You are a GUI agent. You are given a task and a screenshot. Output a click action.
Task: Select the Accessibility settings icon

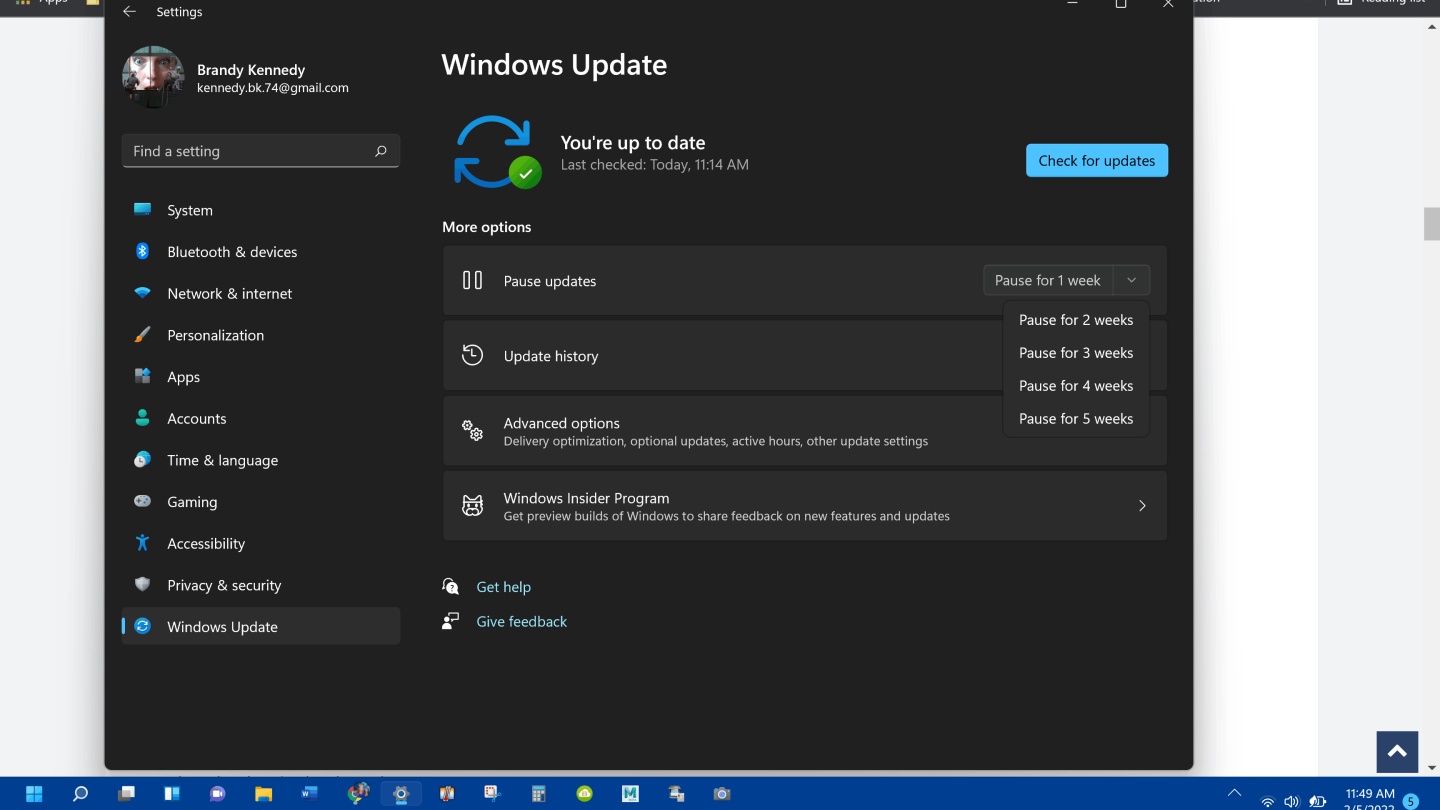click(142, 543)
